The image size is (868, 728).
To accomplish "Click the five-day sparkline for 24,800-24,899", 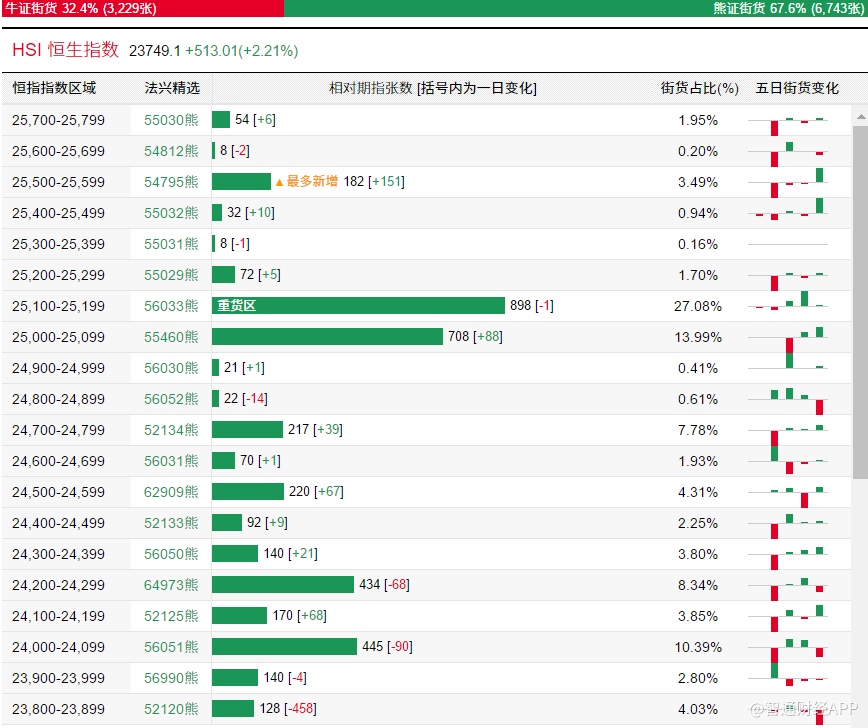I will pyautogui.click(x=788, y=401).
